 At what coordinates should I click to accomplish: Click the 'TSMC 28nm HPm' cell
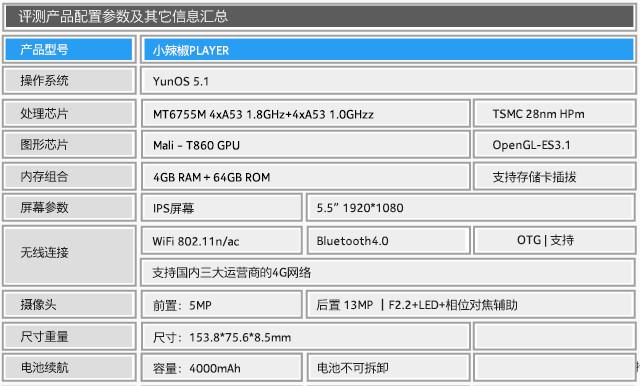tap(554, 113)
